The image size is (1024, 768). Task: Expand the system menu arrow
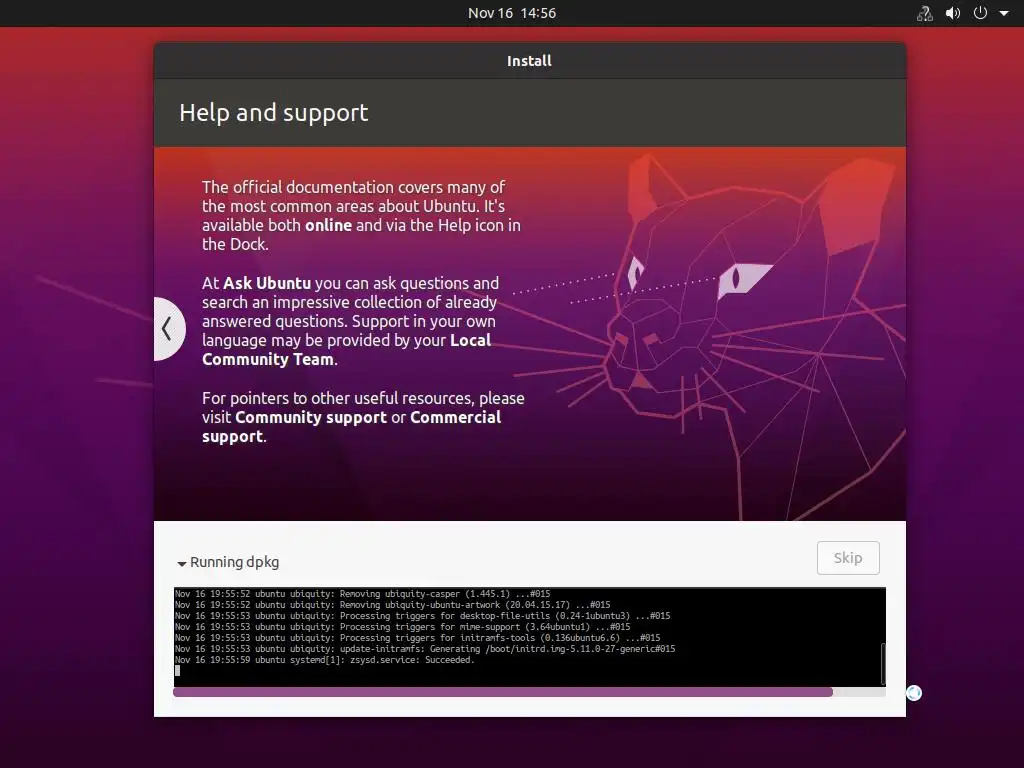tap(1004, 13)
